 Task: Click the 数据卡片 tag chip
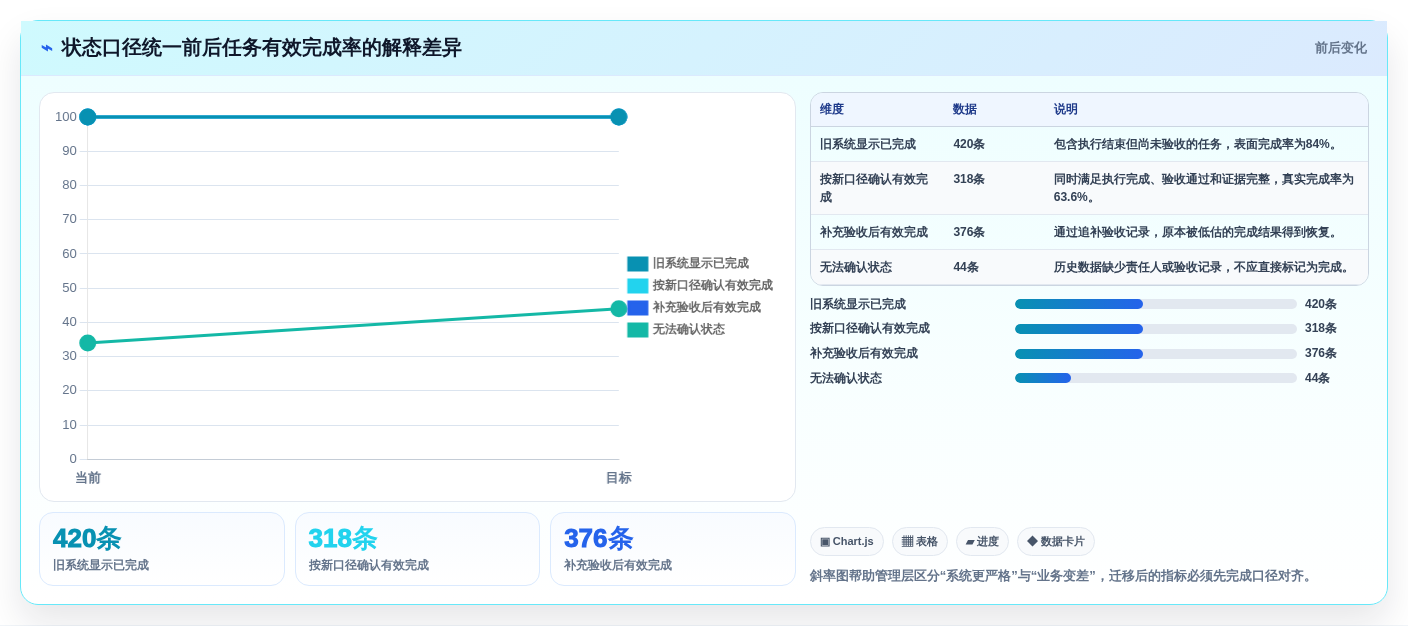(x=1056, y=542)
